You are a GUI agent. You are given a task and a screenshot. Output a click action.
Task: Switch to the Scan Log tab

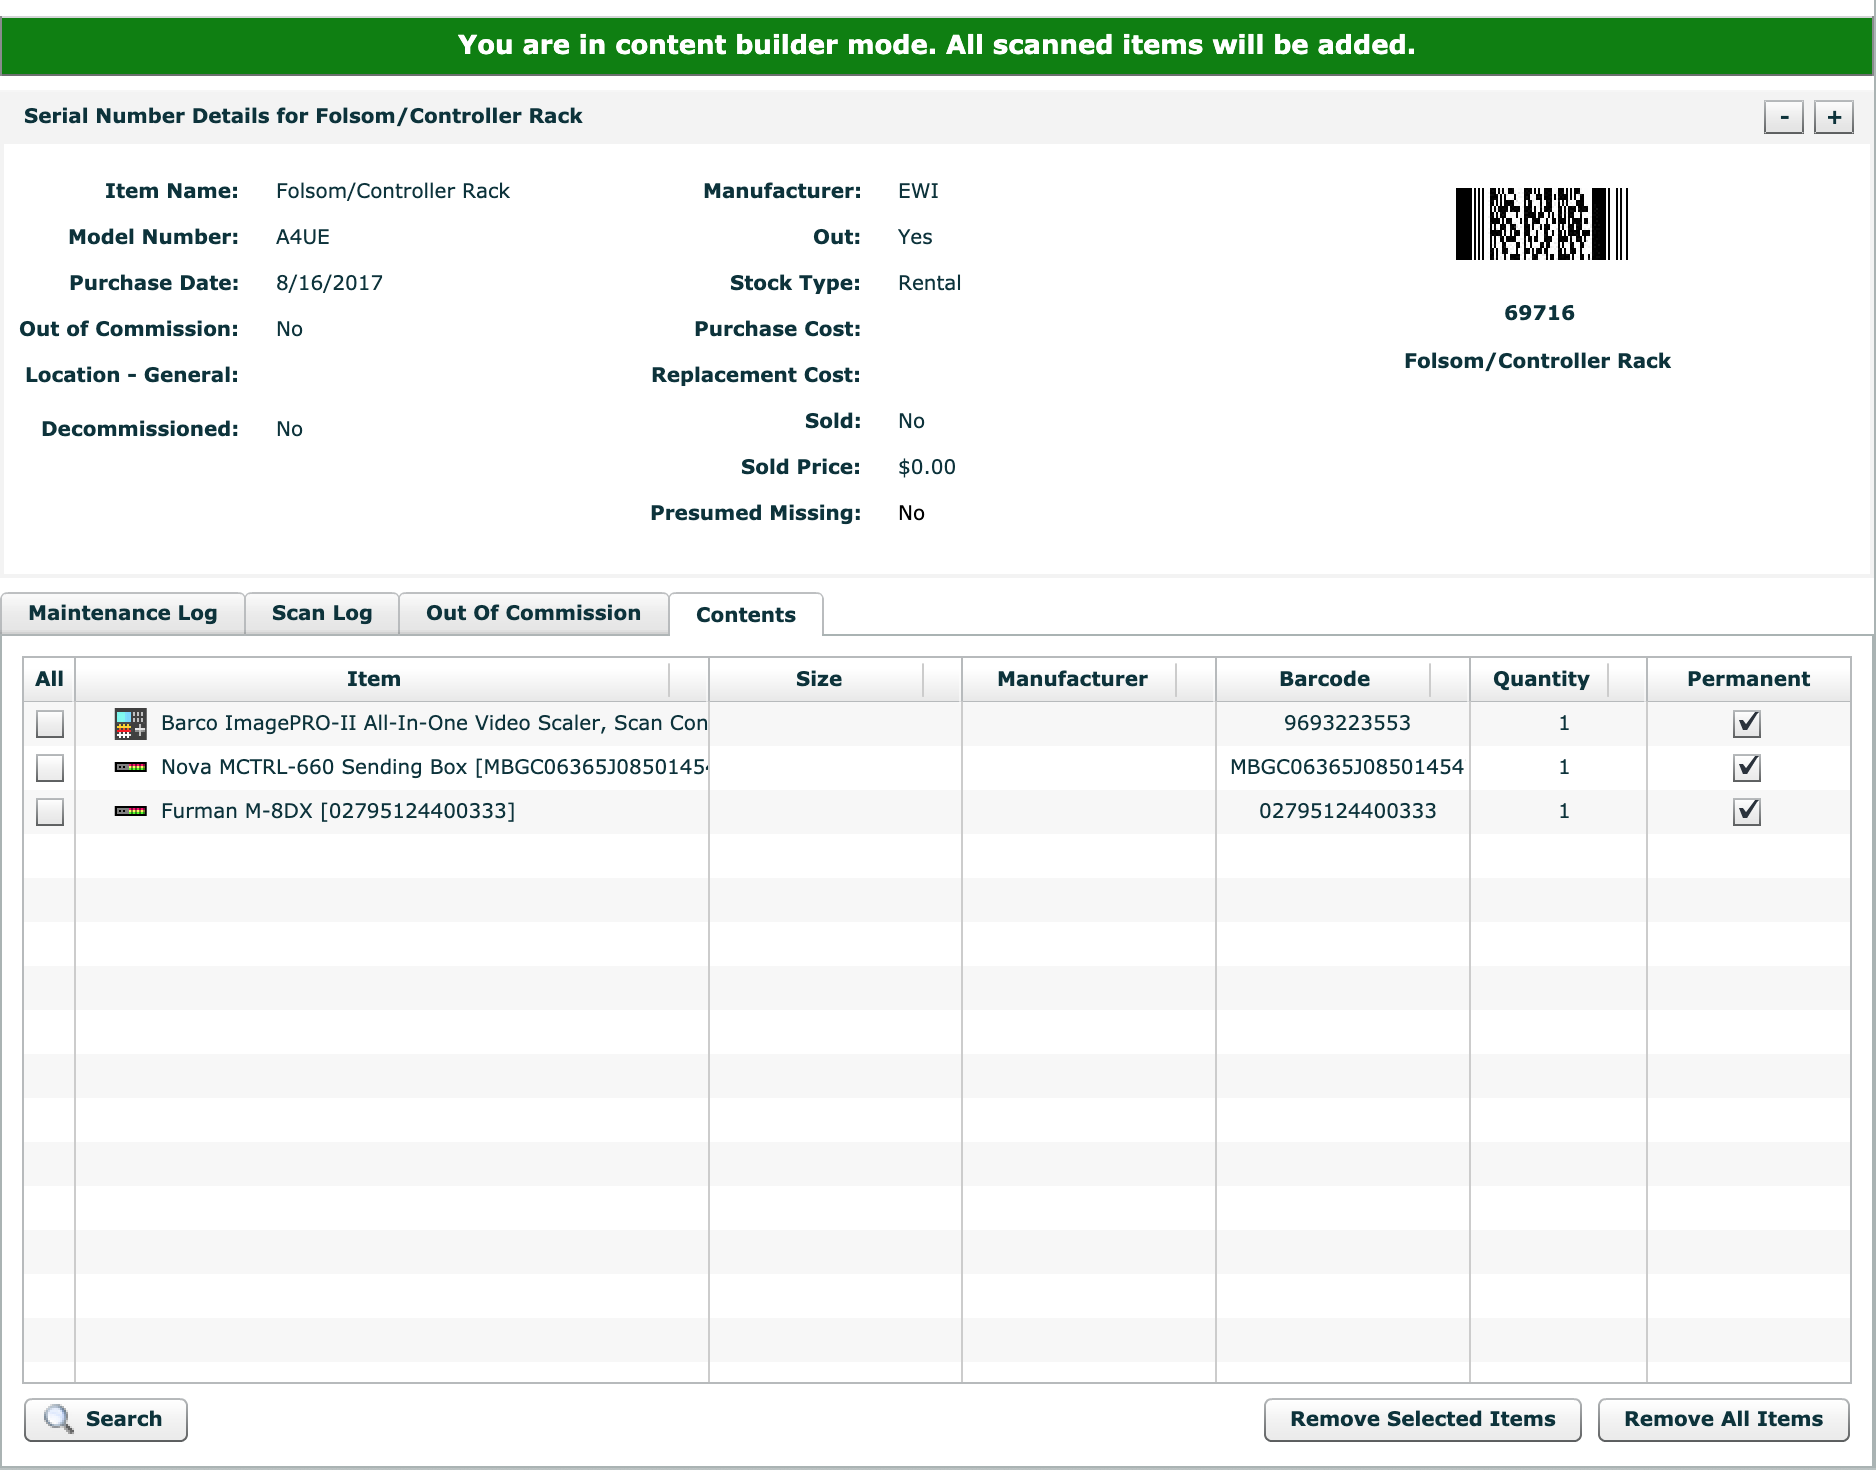[322, 613]
